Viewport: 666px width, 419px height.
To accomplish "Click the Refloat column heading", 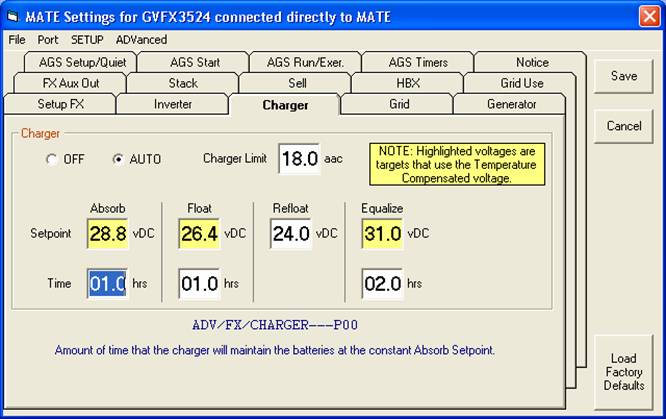I will [x=291, y=209].
